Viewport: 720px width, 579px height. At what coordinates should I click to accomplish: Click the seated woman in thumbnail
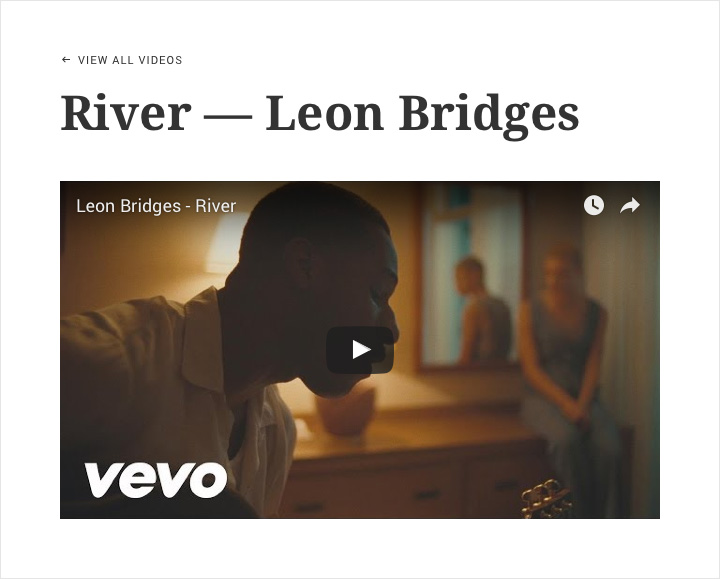pyautogui.click(x=567, y=349)
